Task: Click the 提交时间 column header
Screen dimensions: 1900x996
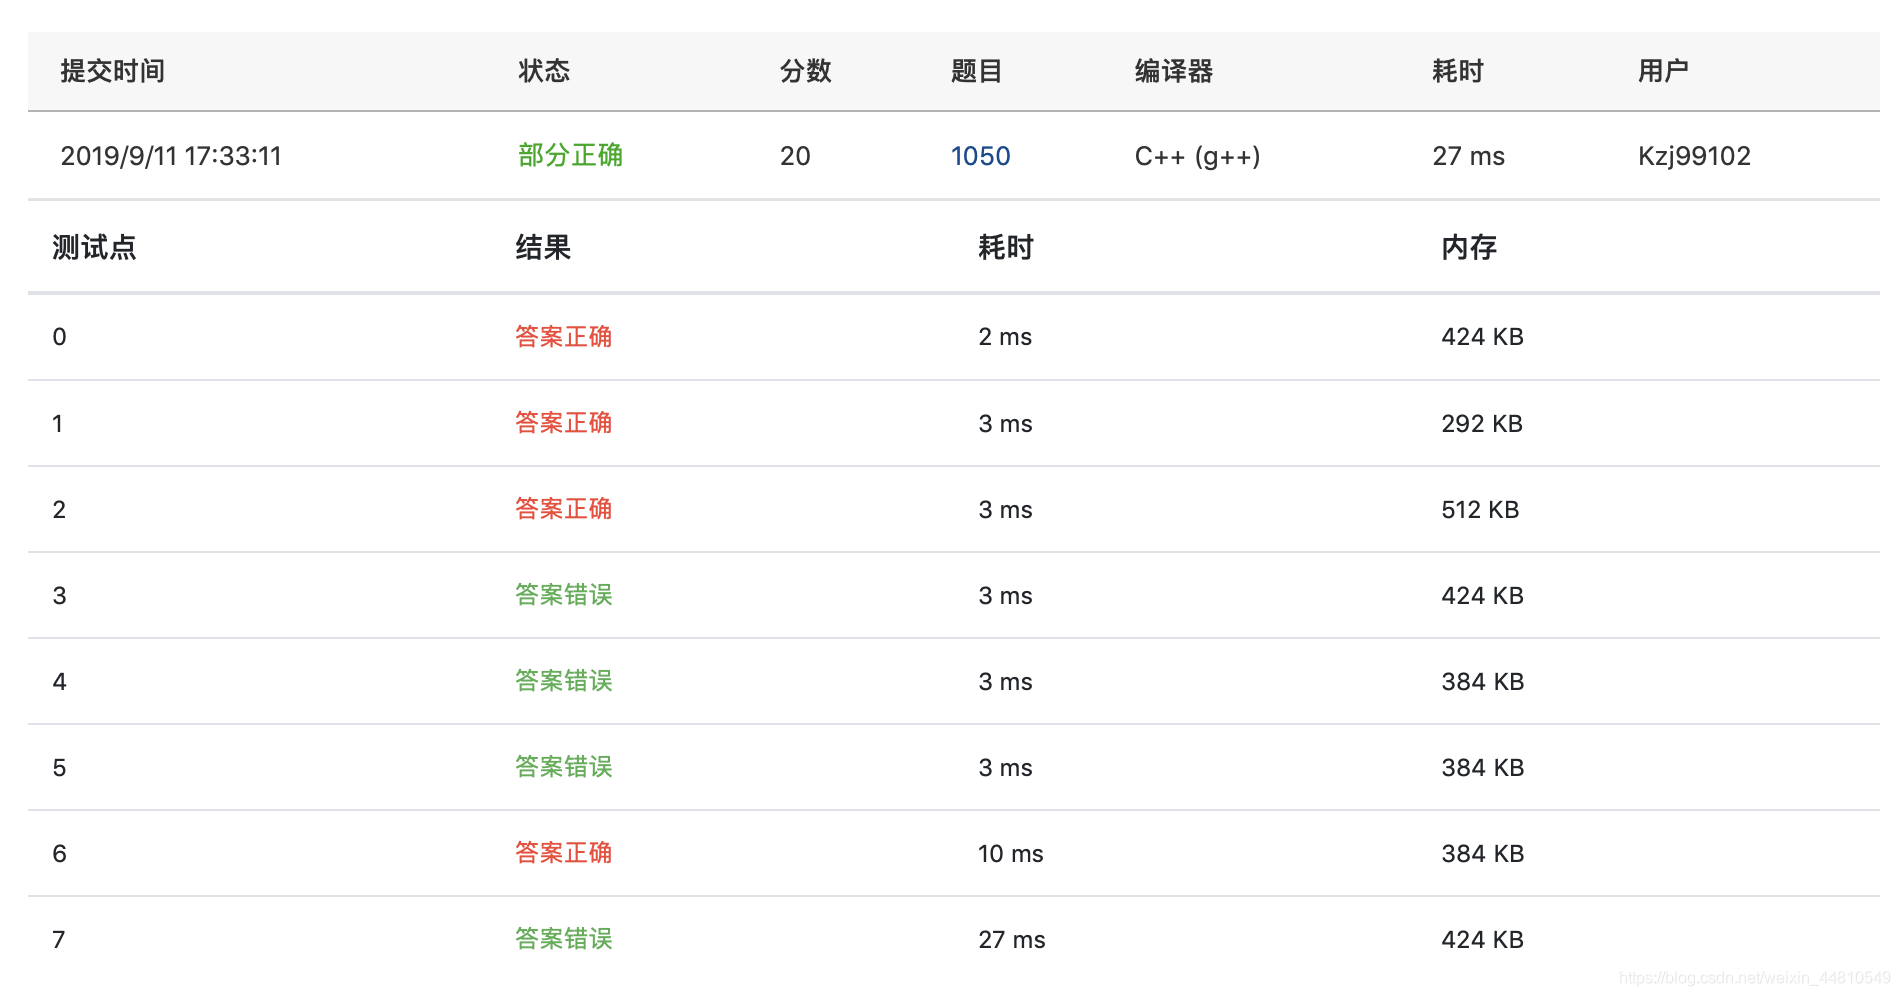Action: coord(112,71)
